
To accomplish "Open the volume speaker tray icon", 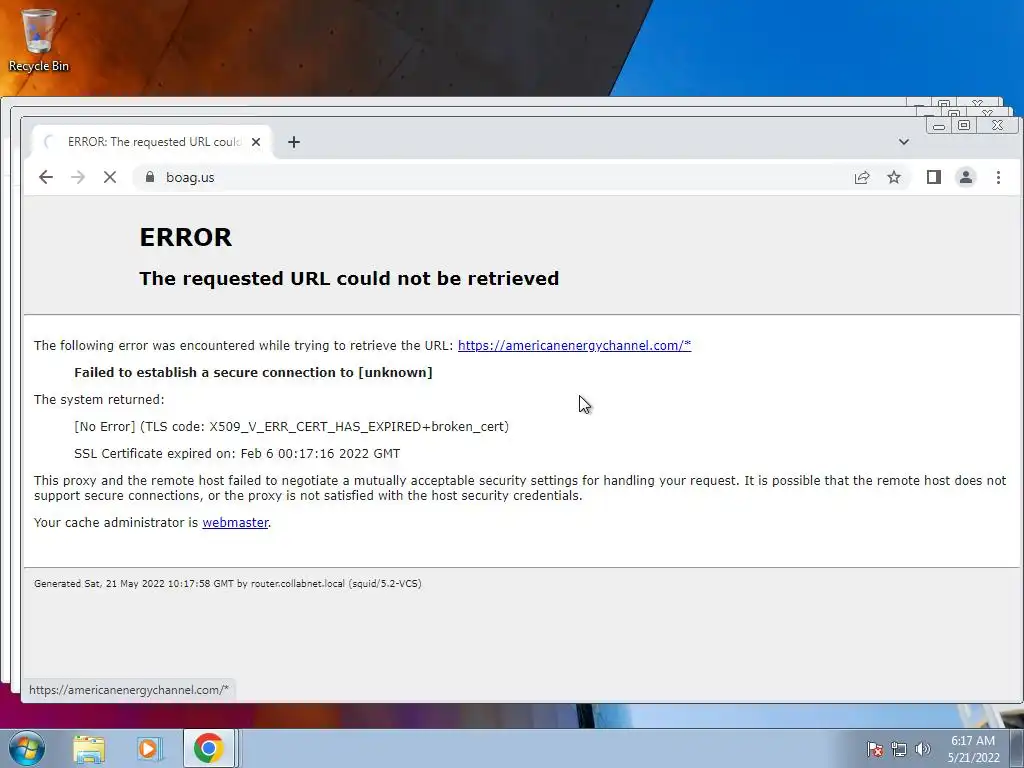I will click(923, 749).
